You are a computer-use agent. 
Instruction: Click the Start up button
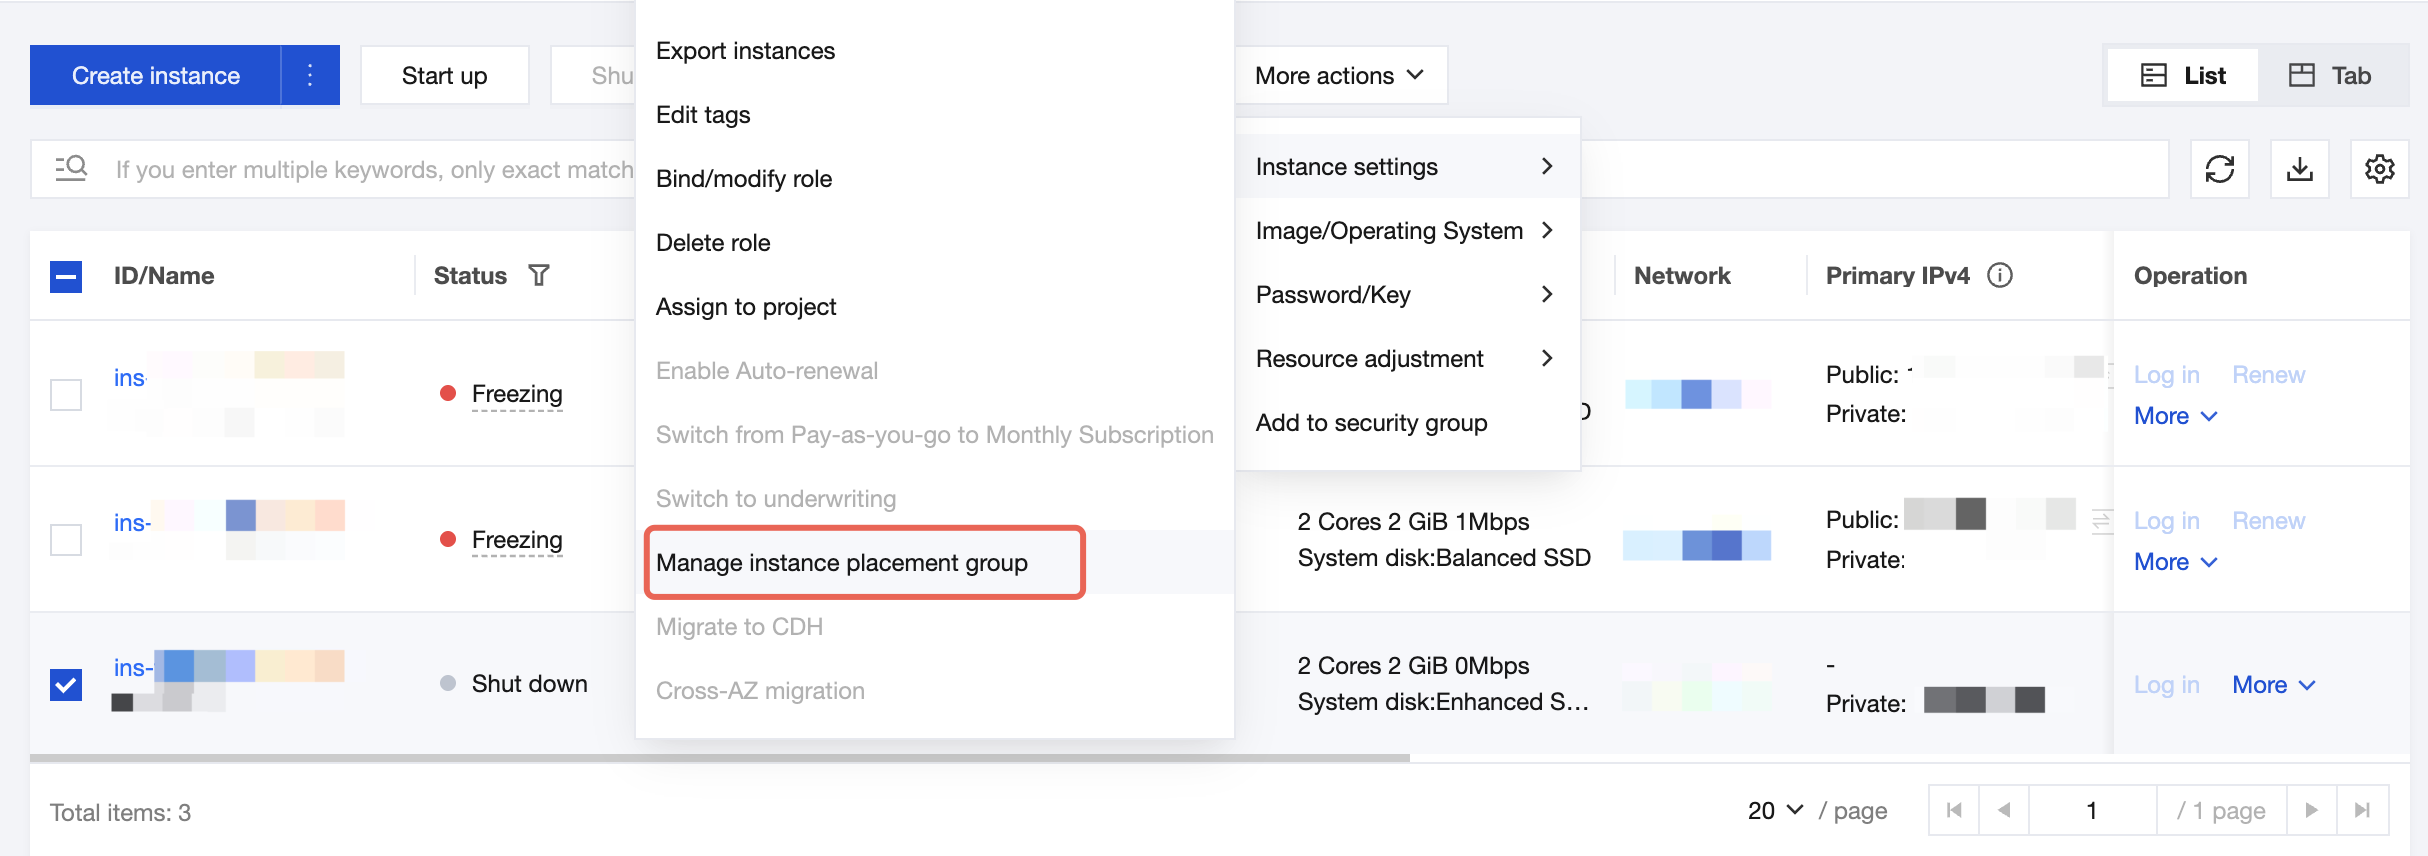[444, 75]
